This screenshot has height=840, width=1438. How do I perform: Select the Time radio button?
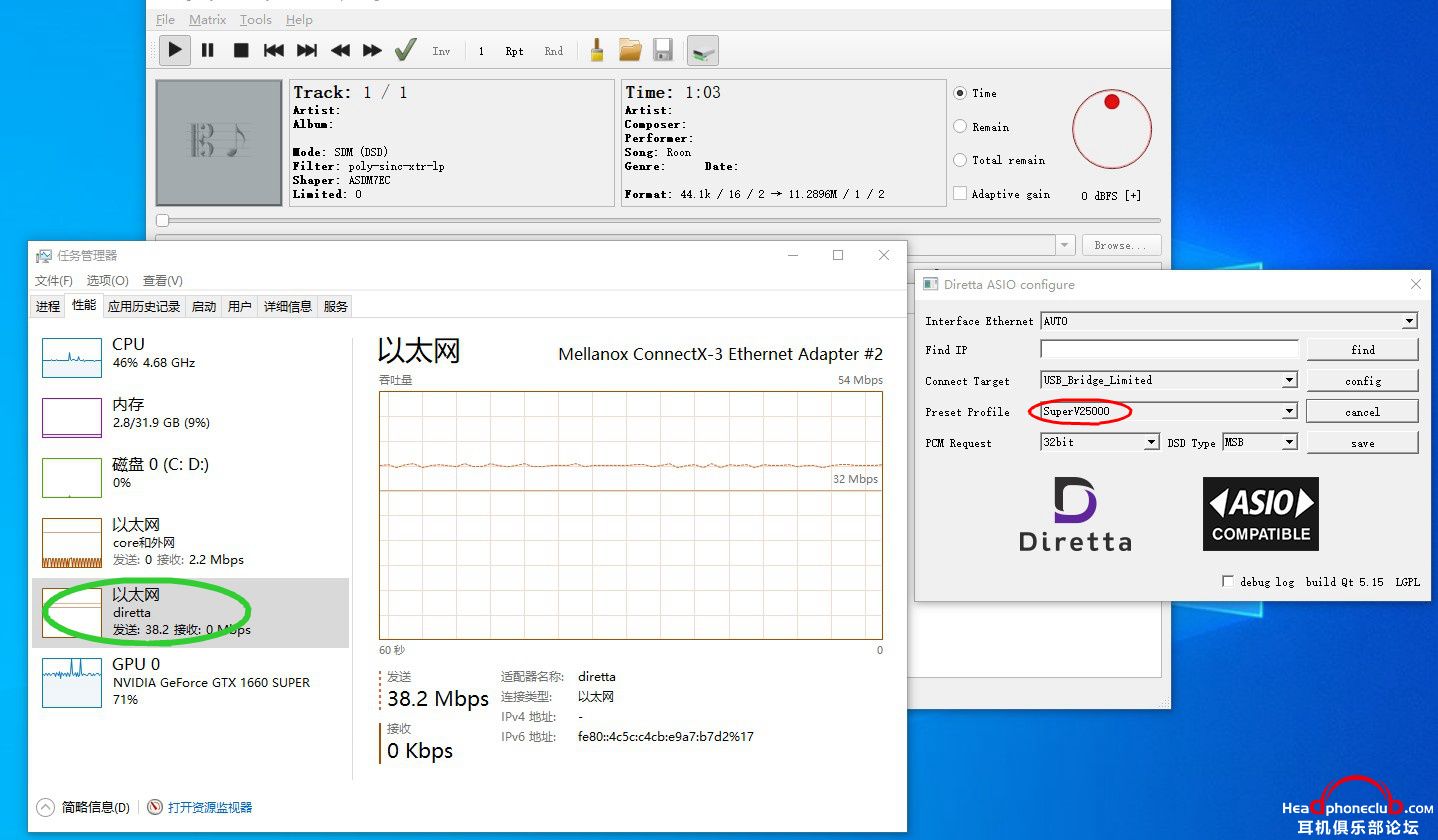coord(960,93)
